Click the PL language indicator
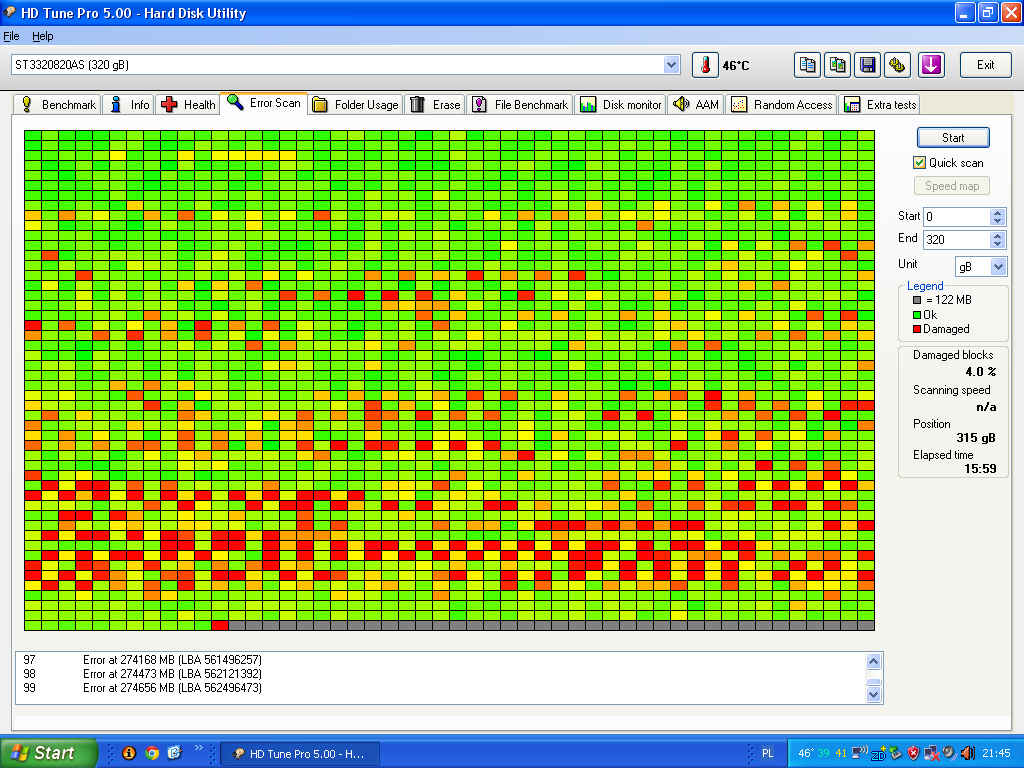The width and height of the screenshot is (1024, 768). click(x=767, y=754)
